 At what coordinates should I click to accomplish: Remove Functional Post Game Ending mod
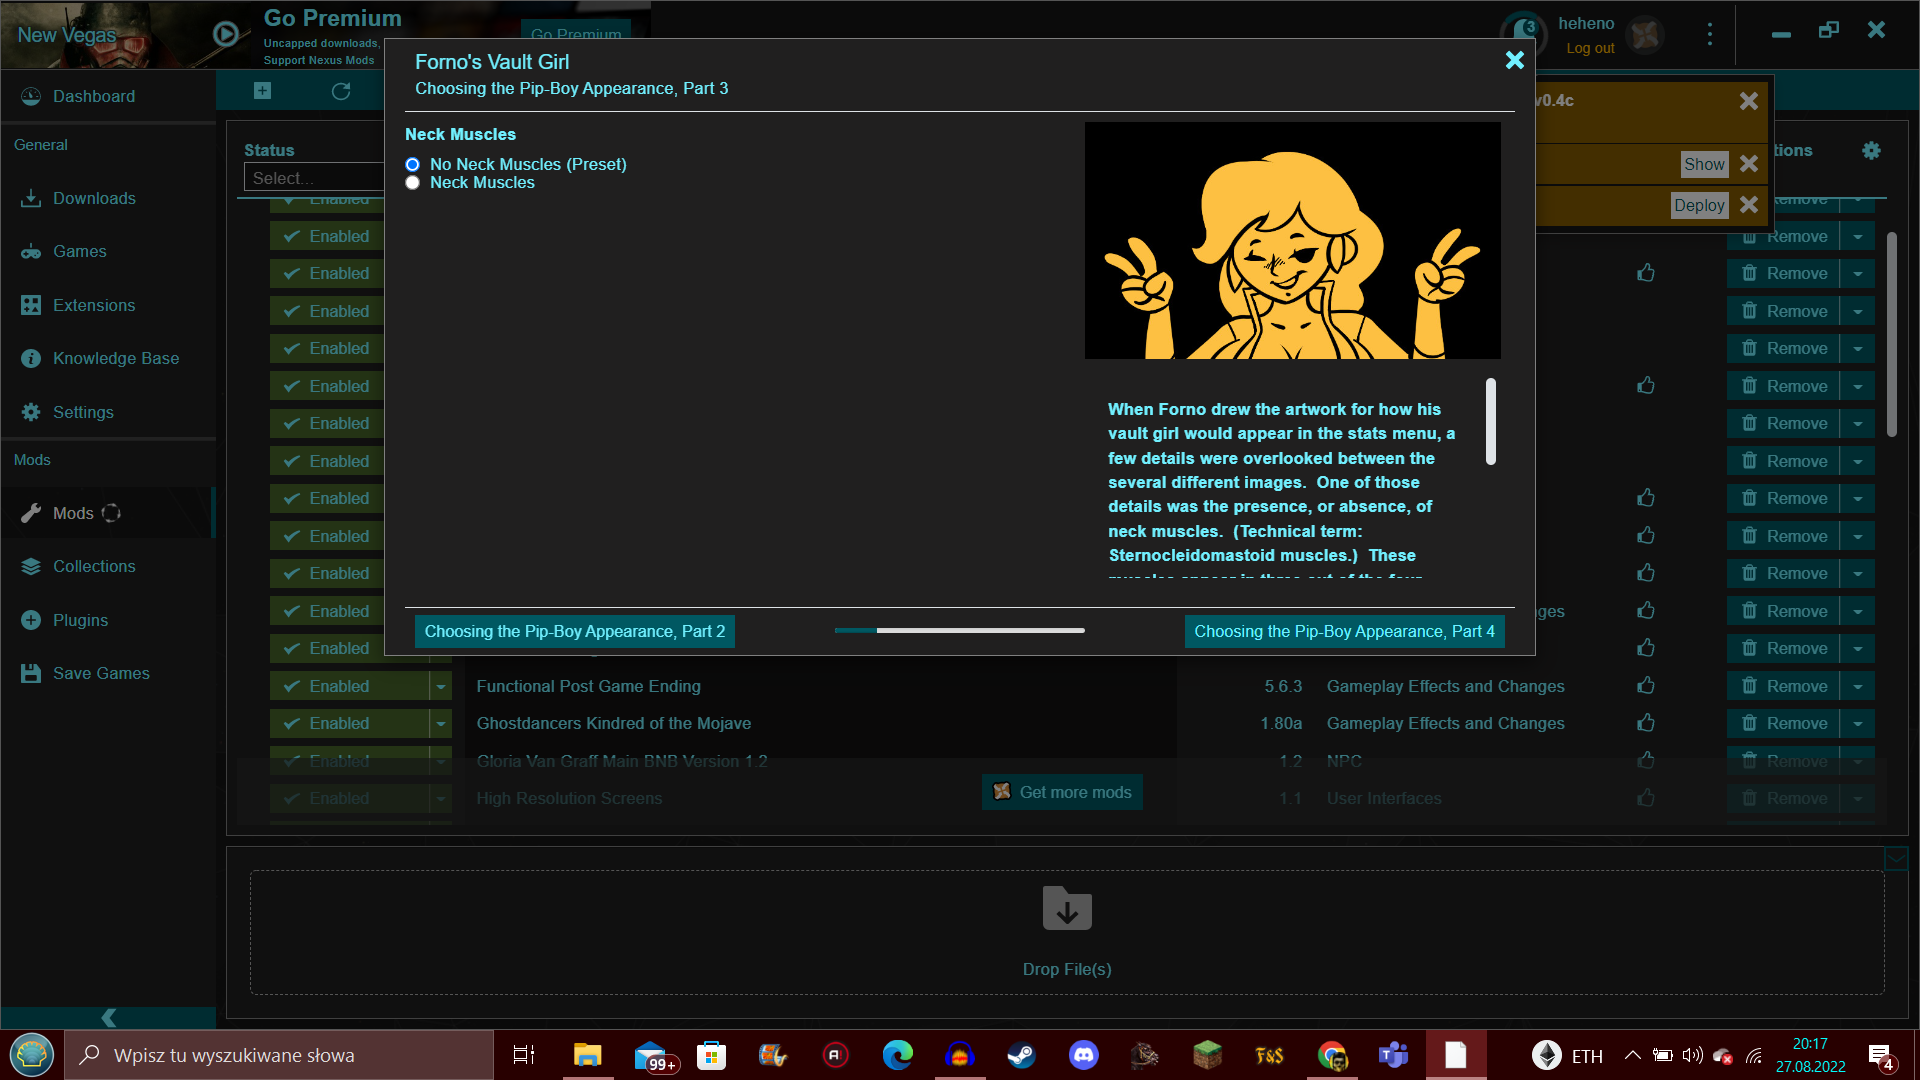pos(1783,686)
